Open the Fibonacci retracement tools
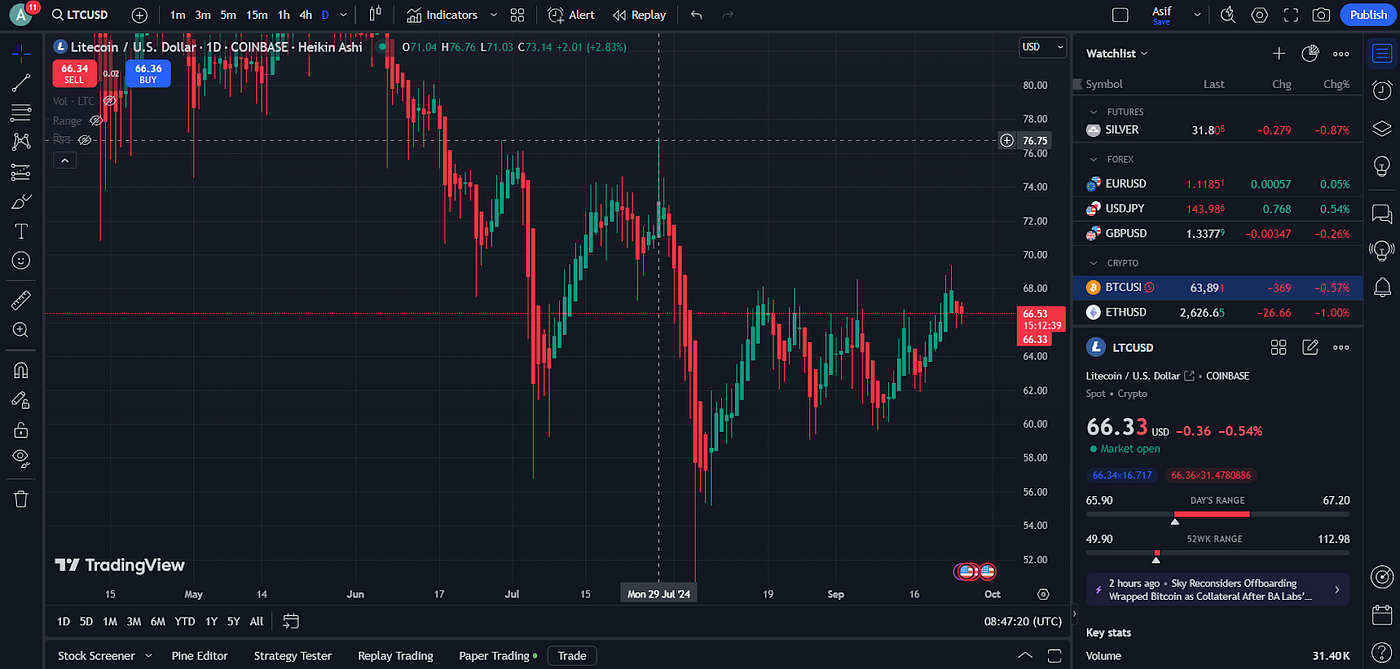This screenshot has width=1400, height=669. click(x=20, y=112)
